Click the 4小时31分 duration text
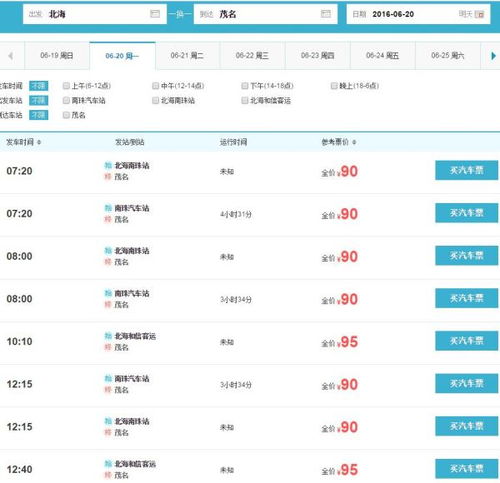This screenshot has width=500, height=483. coord(236,214)
